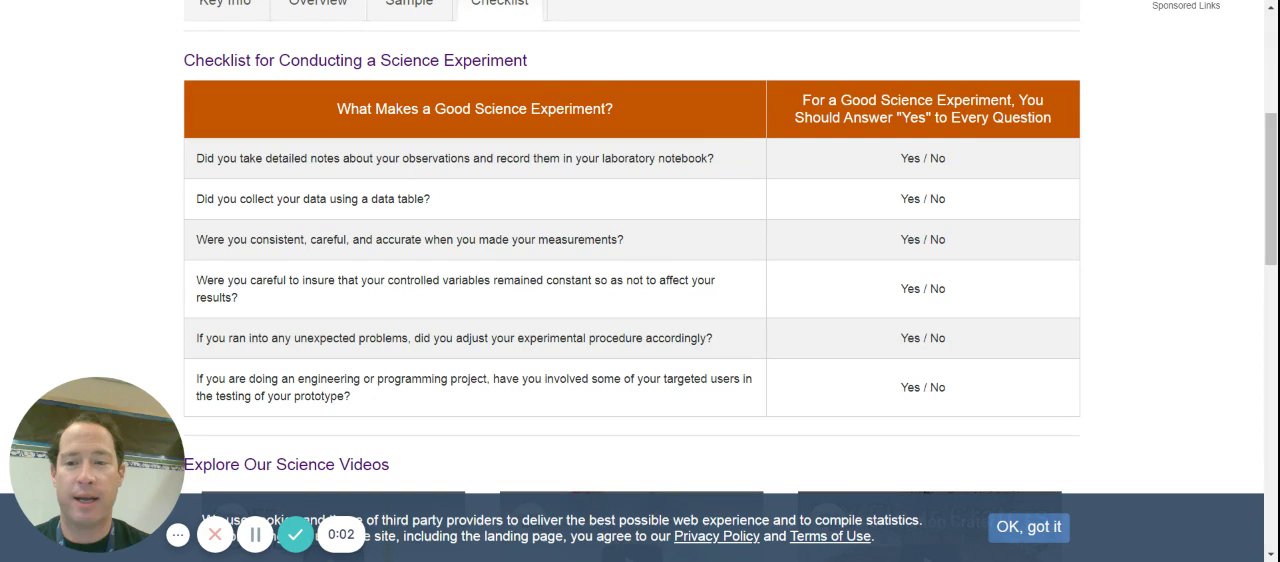The width and height of the screenshot is (1280, 562).
Task: Open the Terms of Use link
Action: 830,536
